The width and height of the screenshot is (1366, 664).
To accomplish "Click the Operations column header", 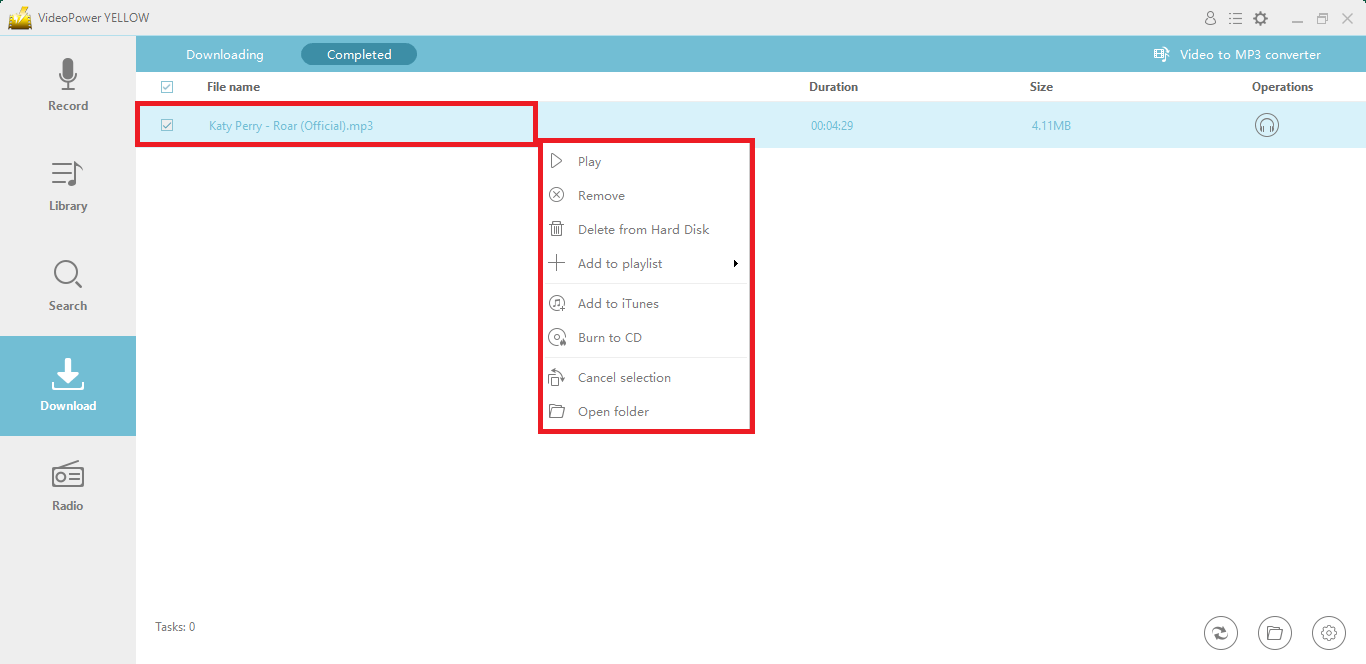I will (x=1282, y=87).
